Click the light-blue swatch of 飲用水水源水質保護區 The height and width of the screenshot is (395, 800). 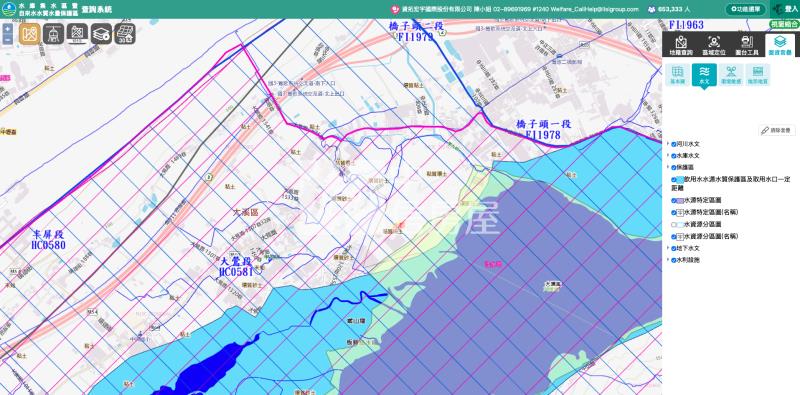pos(680,180)
